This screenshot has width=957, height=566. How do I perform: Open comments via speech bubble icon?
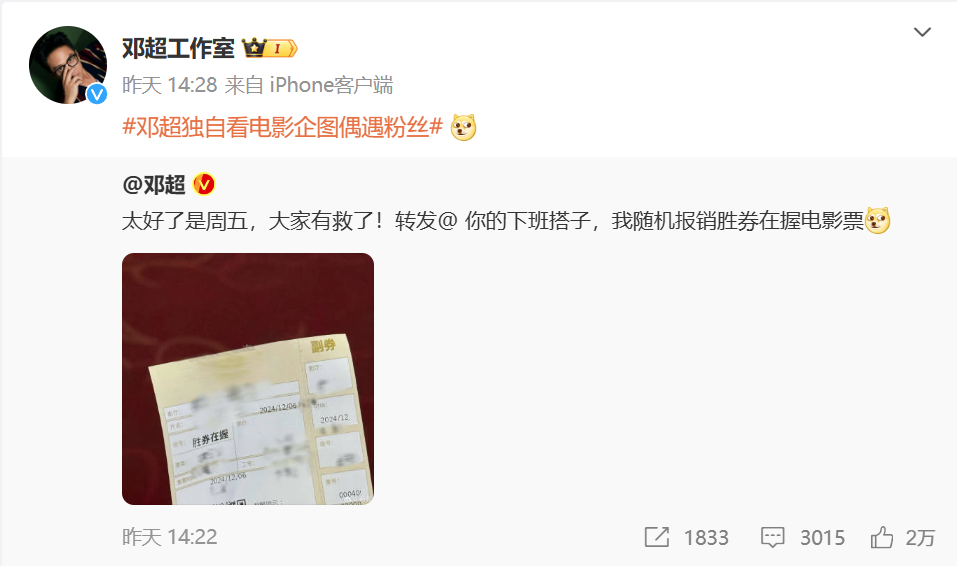pyautogui.click(x=773, y=537)
